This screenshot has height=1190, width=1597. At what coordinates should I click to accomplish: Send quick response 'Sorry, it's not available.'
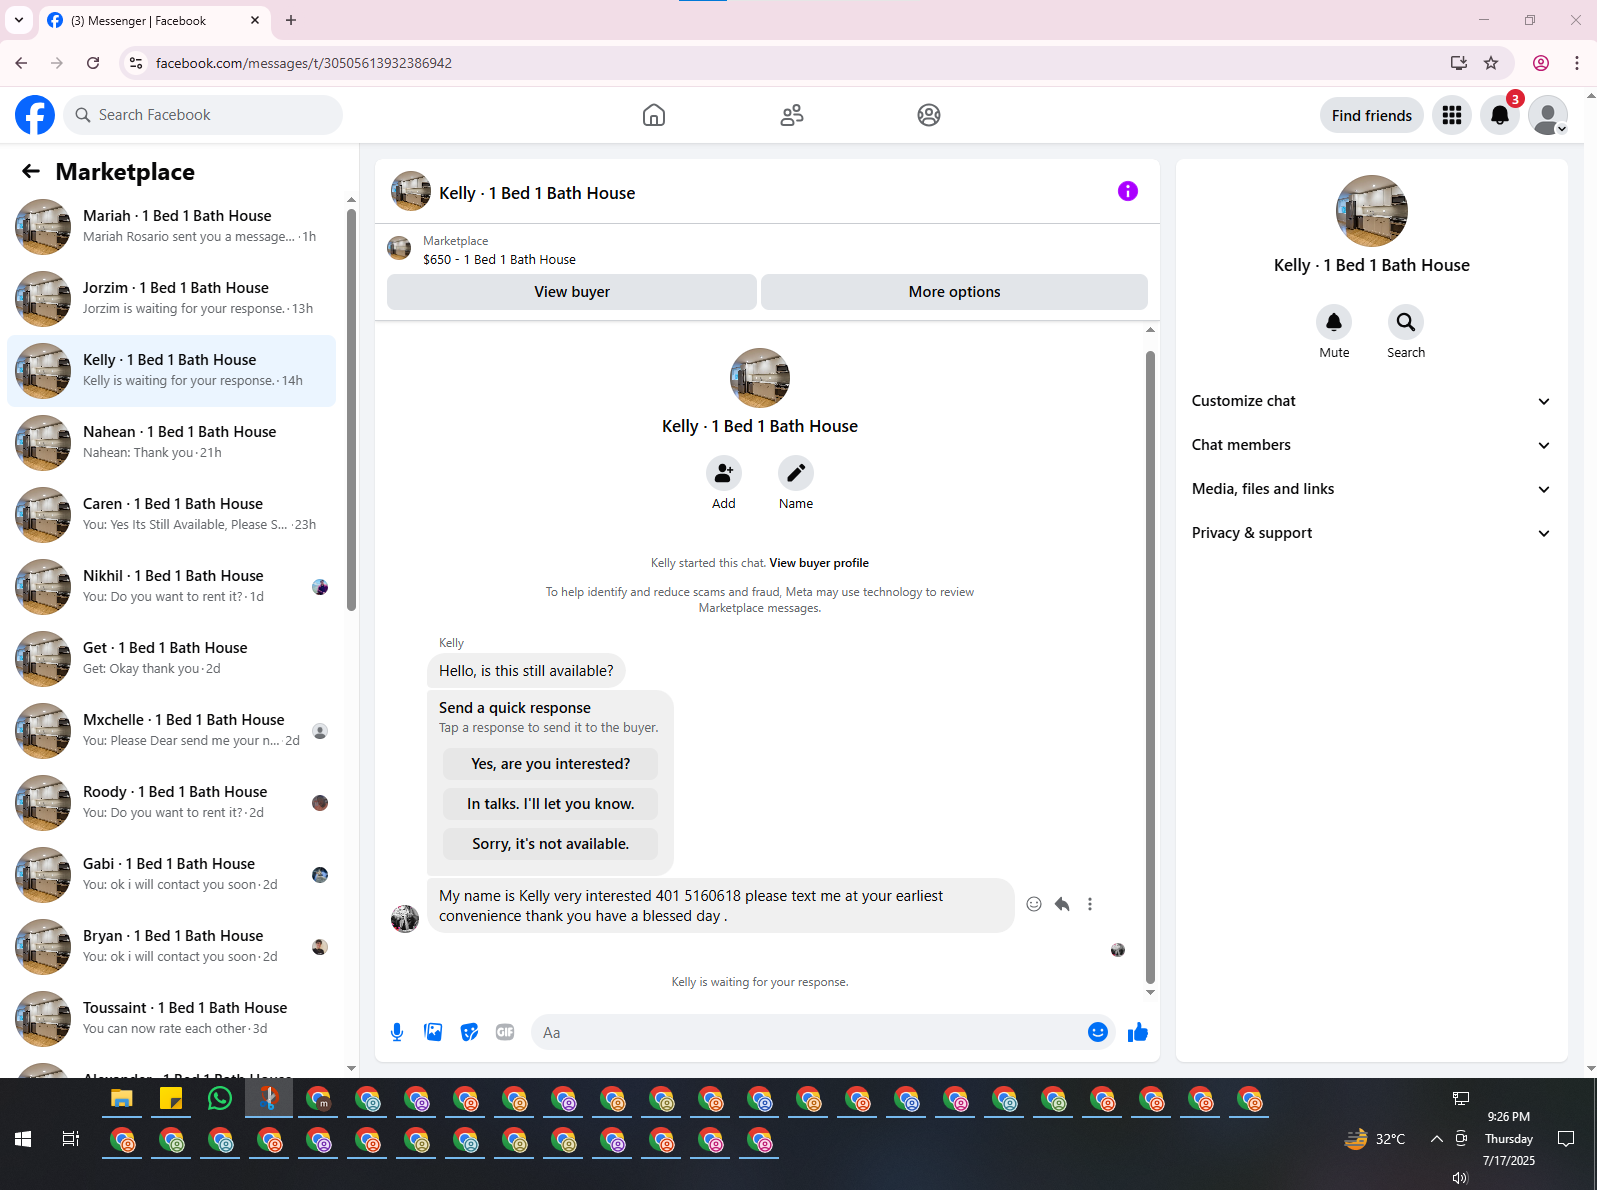550,844
